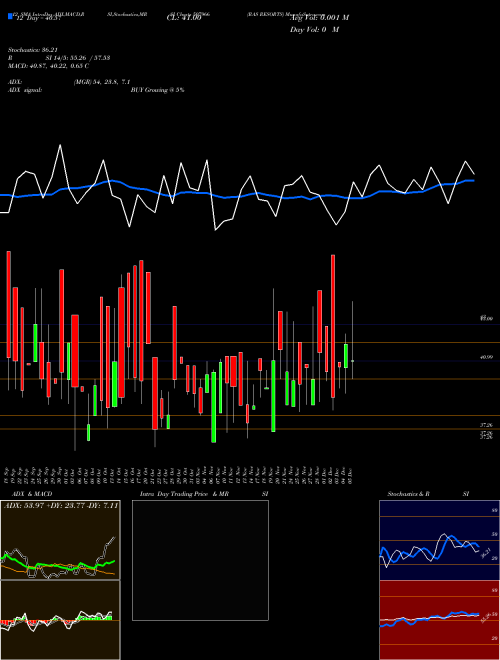Image resolution: width=500 pixels, height=660 pixels.
Task: Click 'Intra Day Trading Price & MR' title
Action: click(185, 494)
